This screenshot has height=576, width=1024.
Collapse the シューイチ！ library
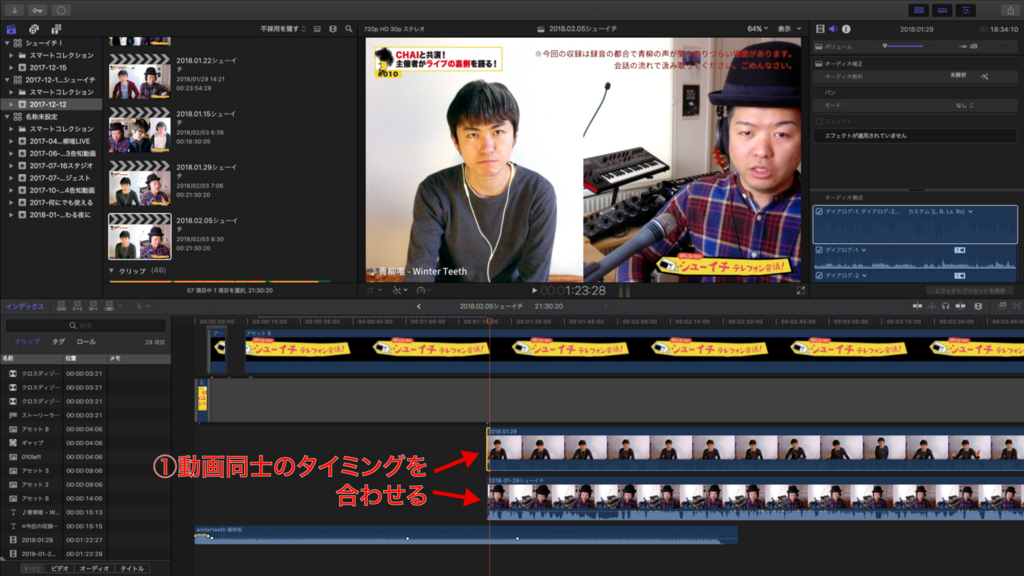pyautogui.click(x=7, y=43)
